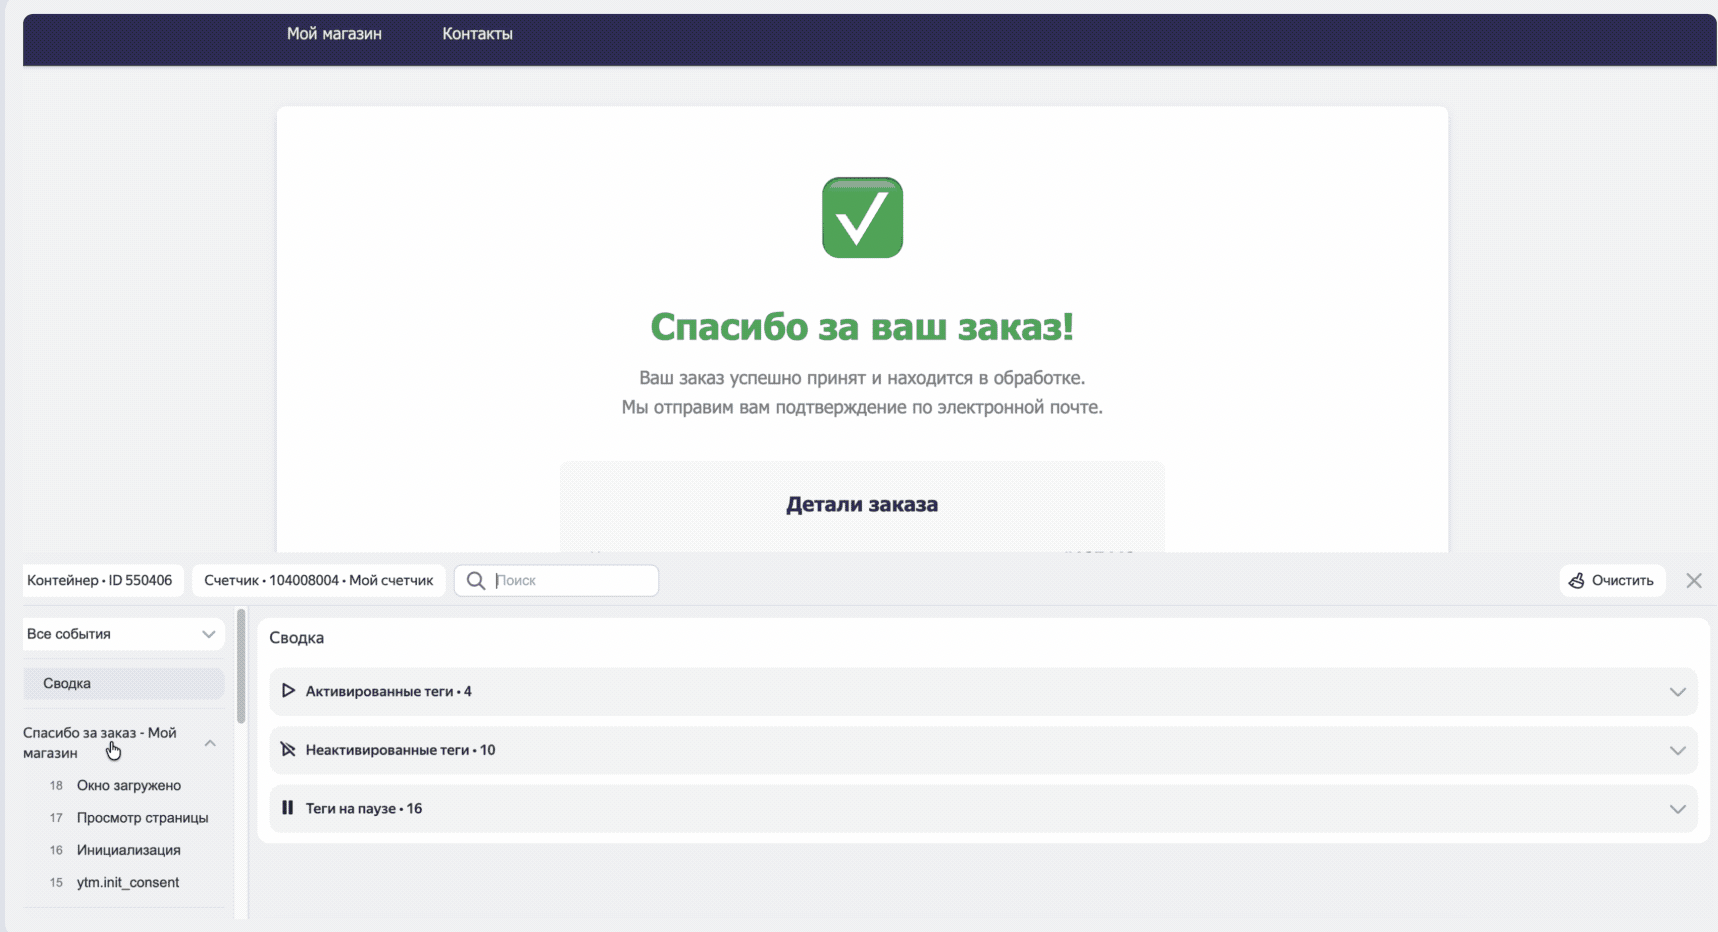The width and height of the screenshot is (1718, 932).
Task: Select event 18 Окно загружено
Action: pos(128,786)
